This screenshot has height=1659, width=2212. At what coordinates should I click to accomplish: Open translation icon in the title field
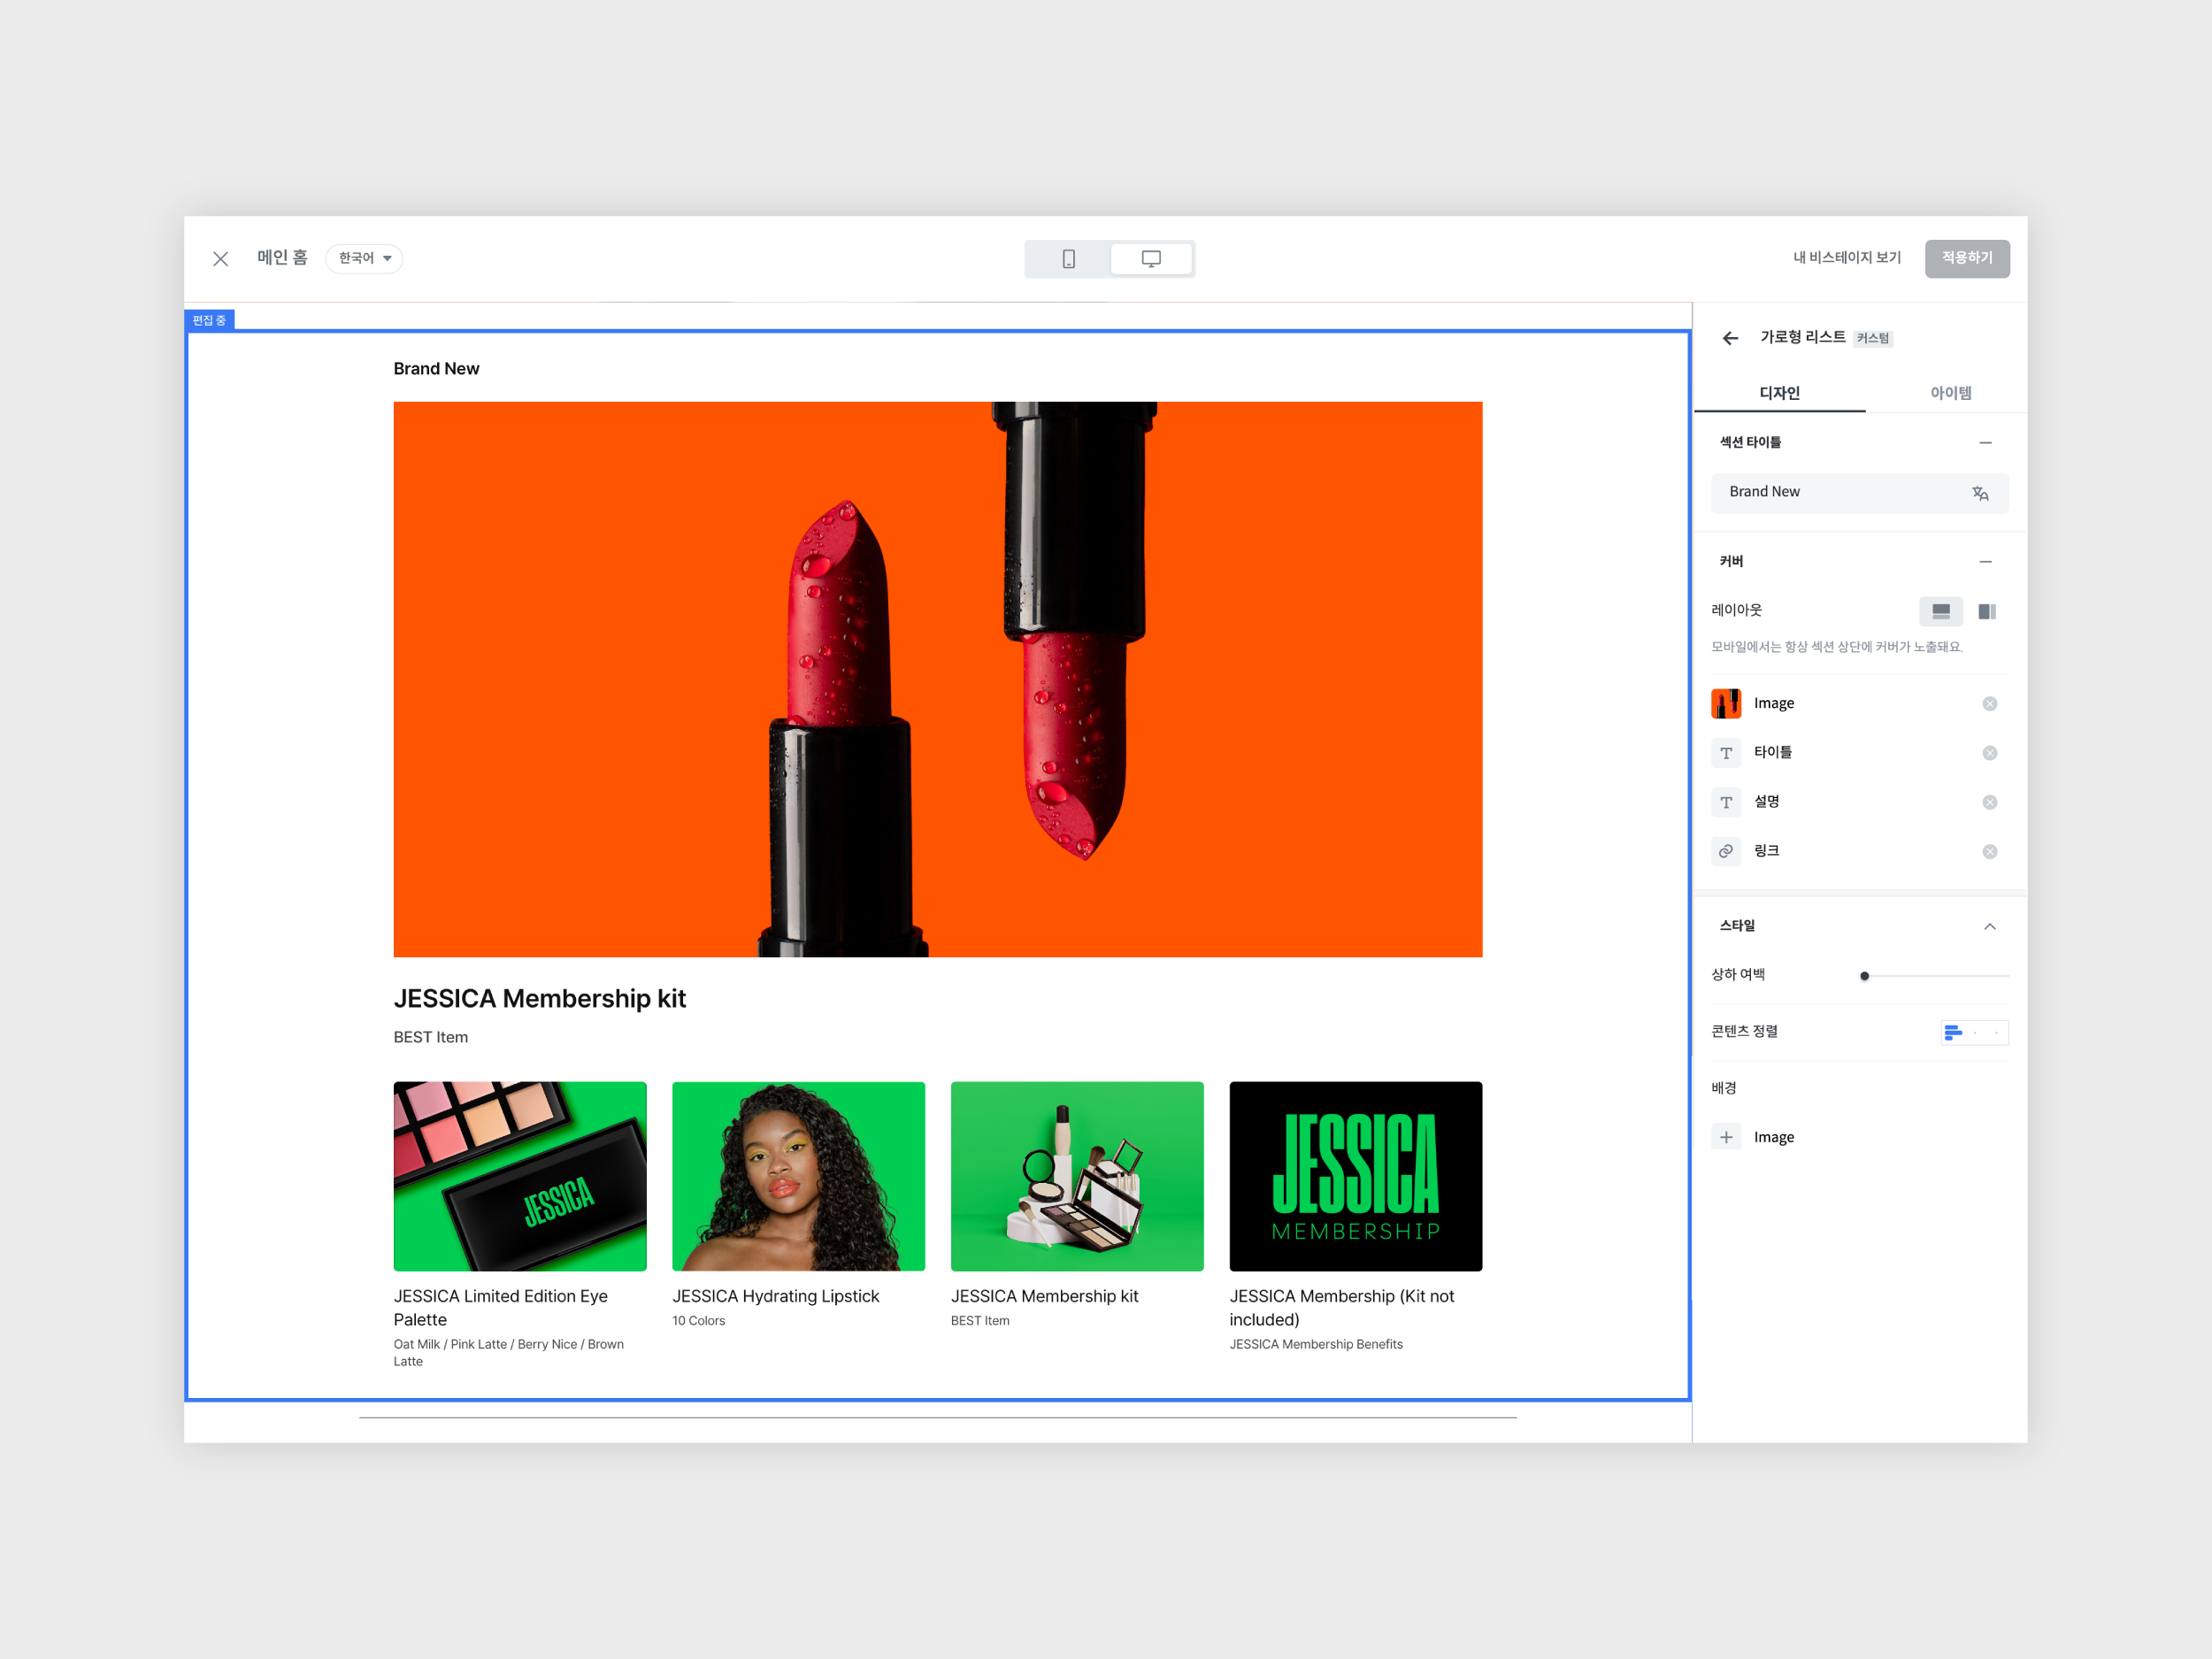tap(1979, 493)
